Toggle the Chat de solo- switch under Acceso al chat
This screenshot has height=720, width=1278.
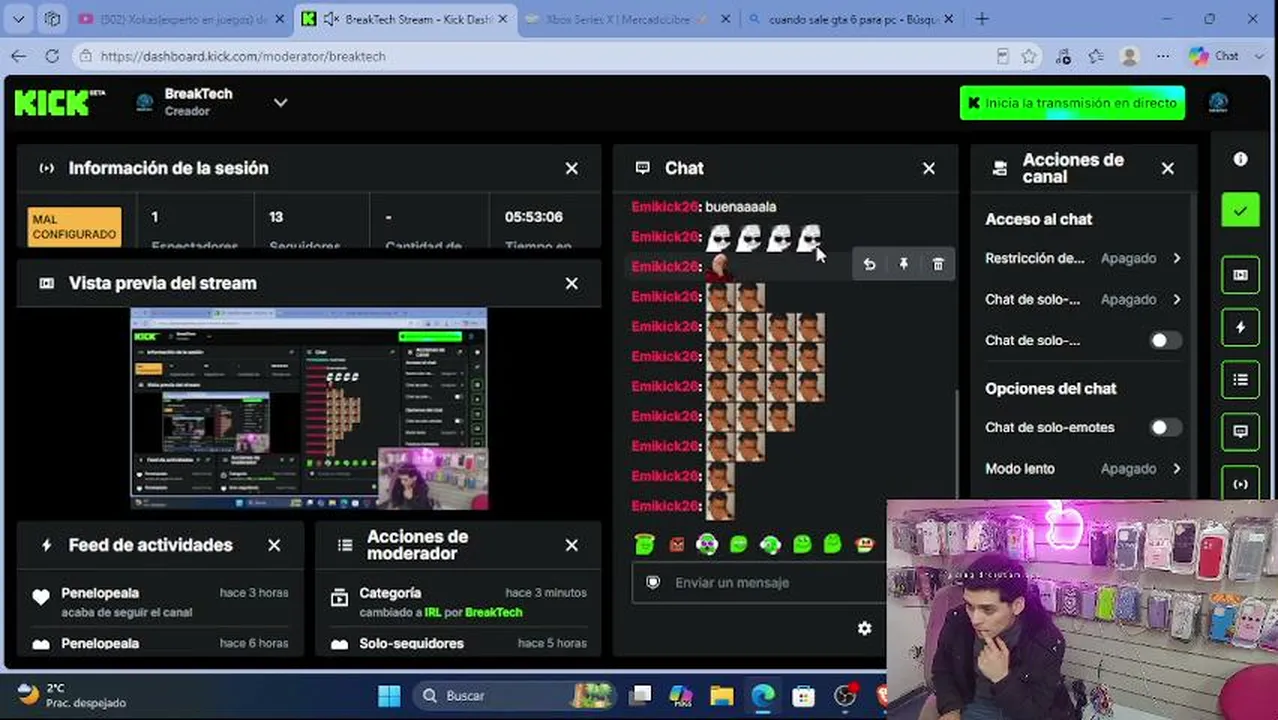(1164, 340)
